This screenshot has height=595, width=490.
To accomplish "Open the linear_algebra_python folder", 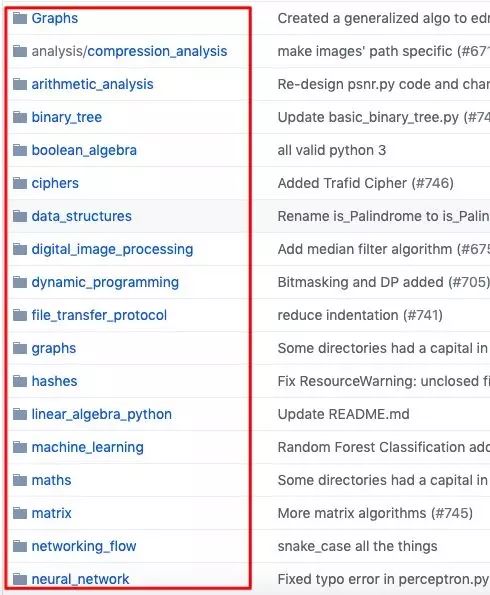I will [x=101, y=414].
